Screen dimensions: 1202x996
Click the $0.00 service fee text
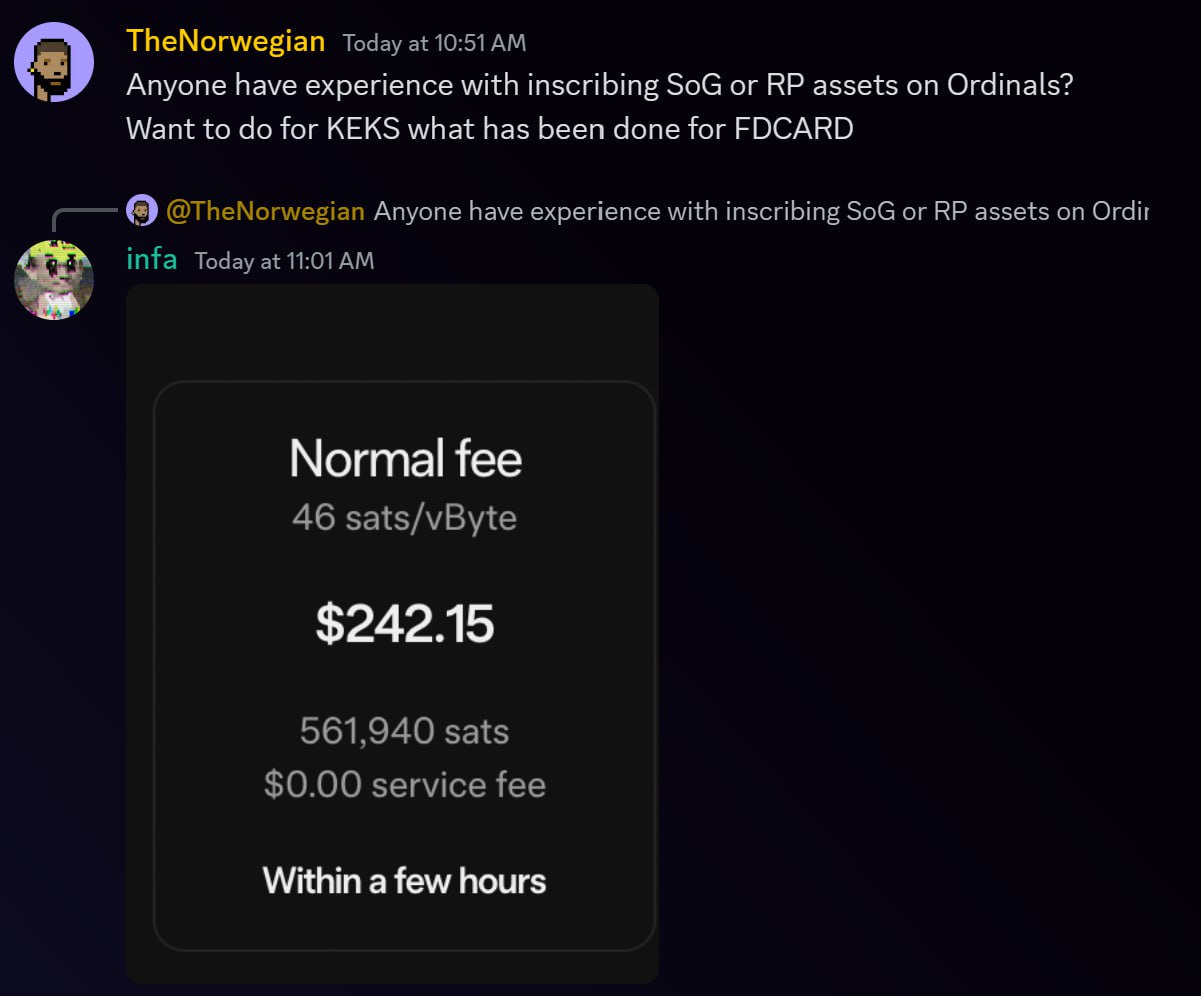coord(405,784)
